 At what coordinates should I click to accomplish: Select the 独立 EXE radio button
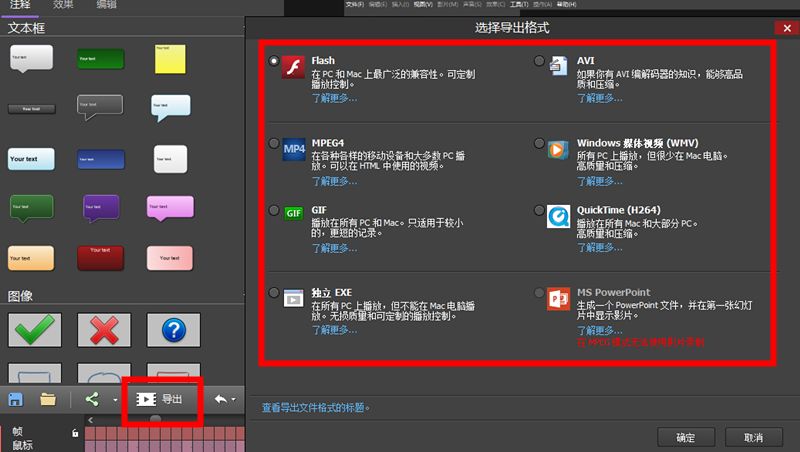coord(274,292)
